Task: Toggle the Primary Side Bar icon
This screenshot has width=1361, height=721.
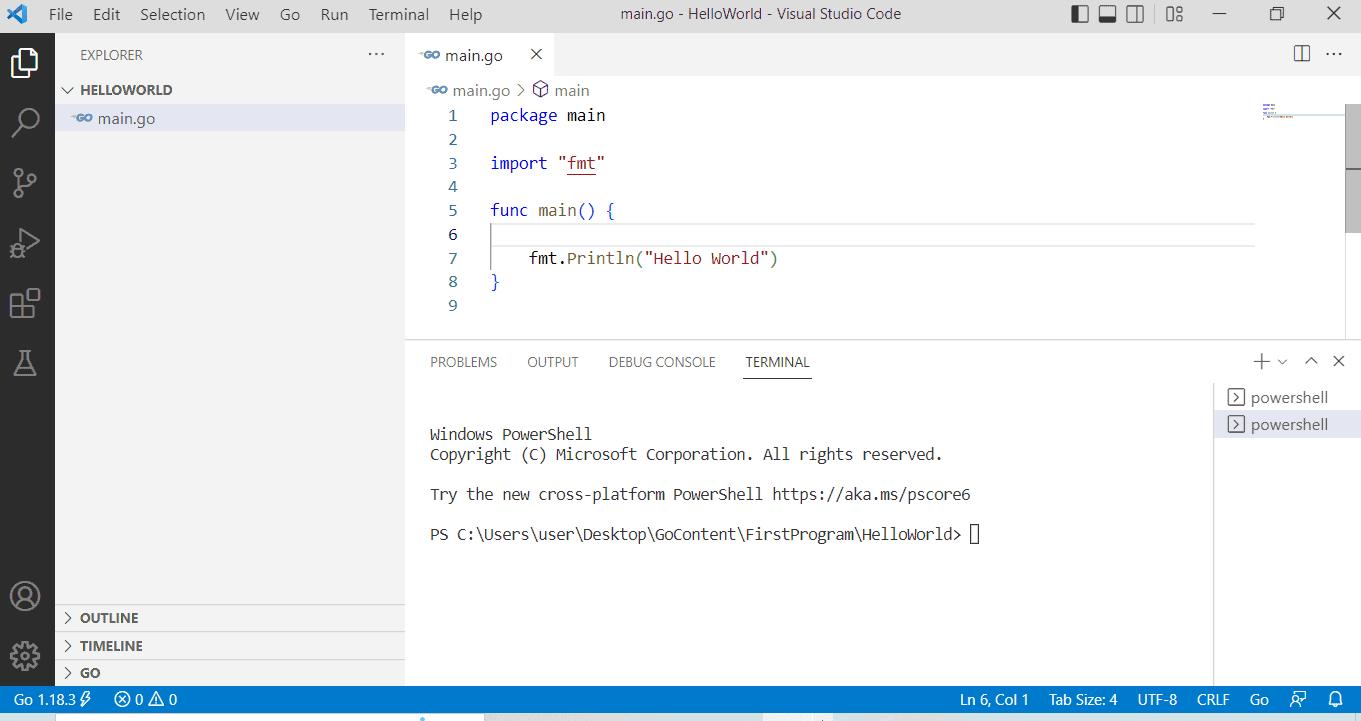Action: point(1077,14)
